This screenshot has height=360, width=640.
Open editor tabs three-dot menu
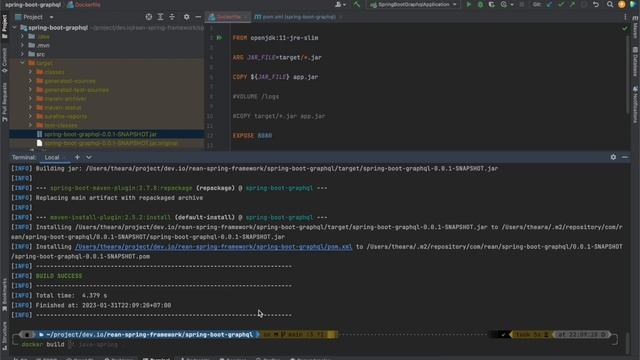625,17
